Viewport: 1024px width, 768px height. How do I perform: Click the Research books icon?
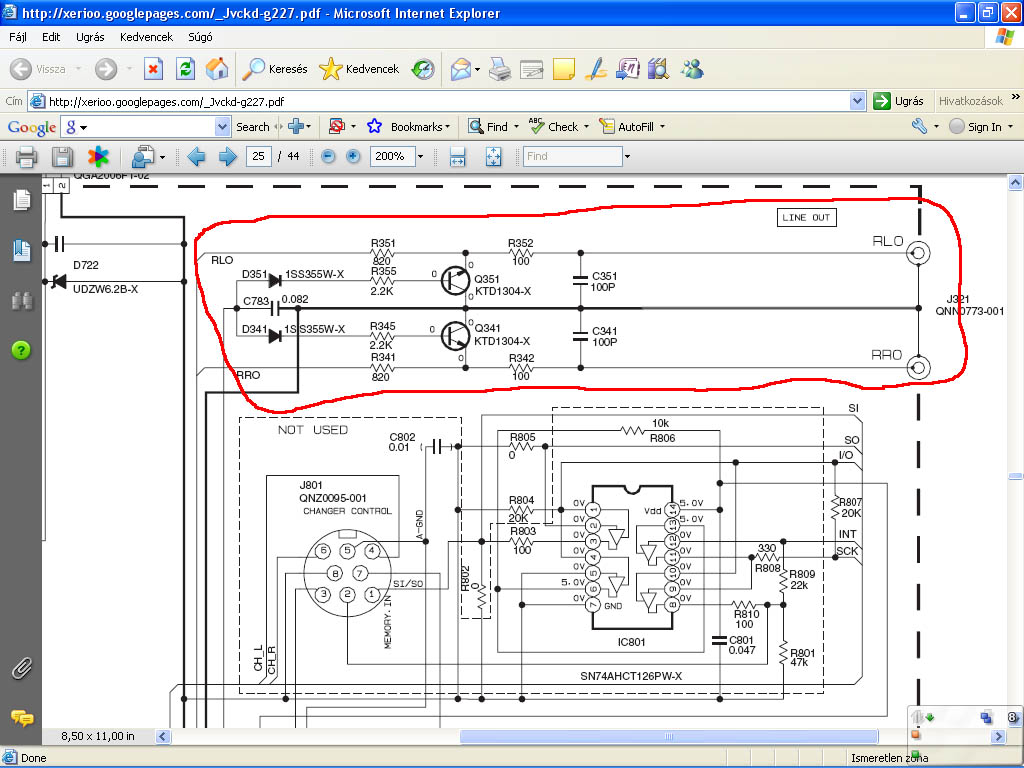[659, 69]
